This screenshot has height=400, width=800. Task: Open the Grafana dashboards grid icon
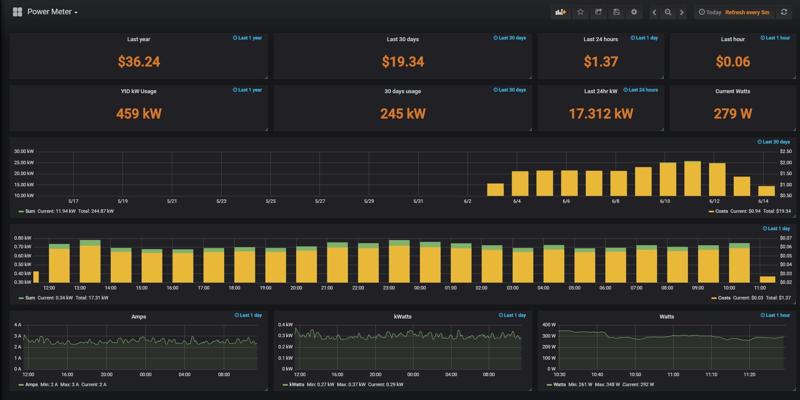[17, 12]
